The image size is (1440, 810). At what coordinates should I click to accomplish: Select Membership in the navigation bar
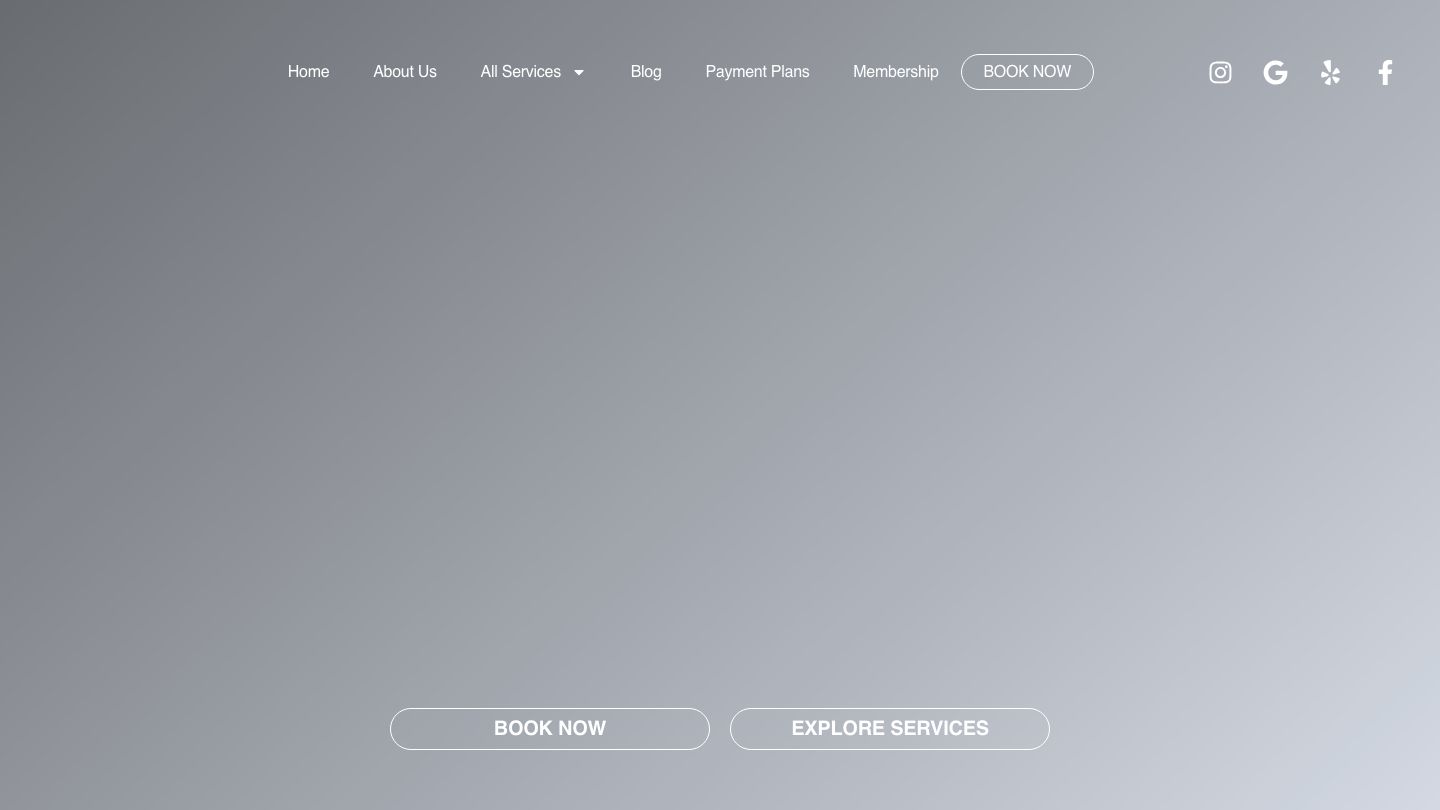click(895, 72)
